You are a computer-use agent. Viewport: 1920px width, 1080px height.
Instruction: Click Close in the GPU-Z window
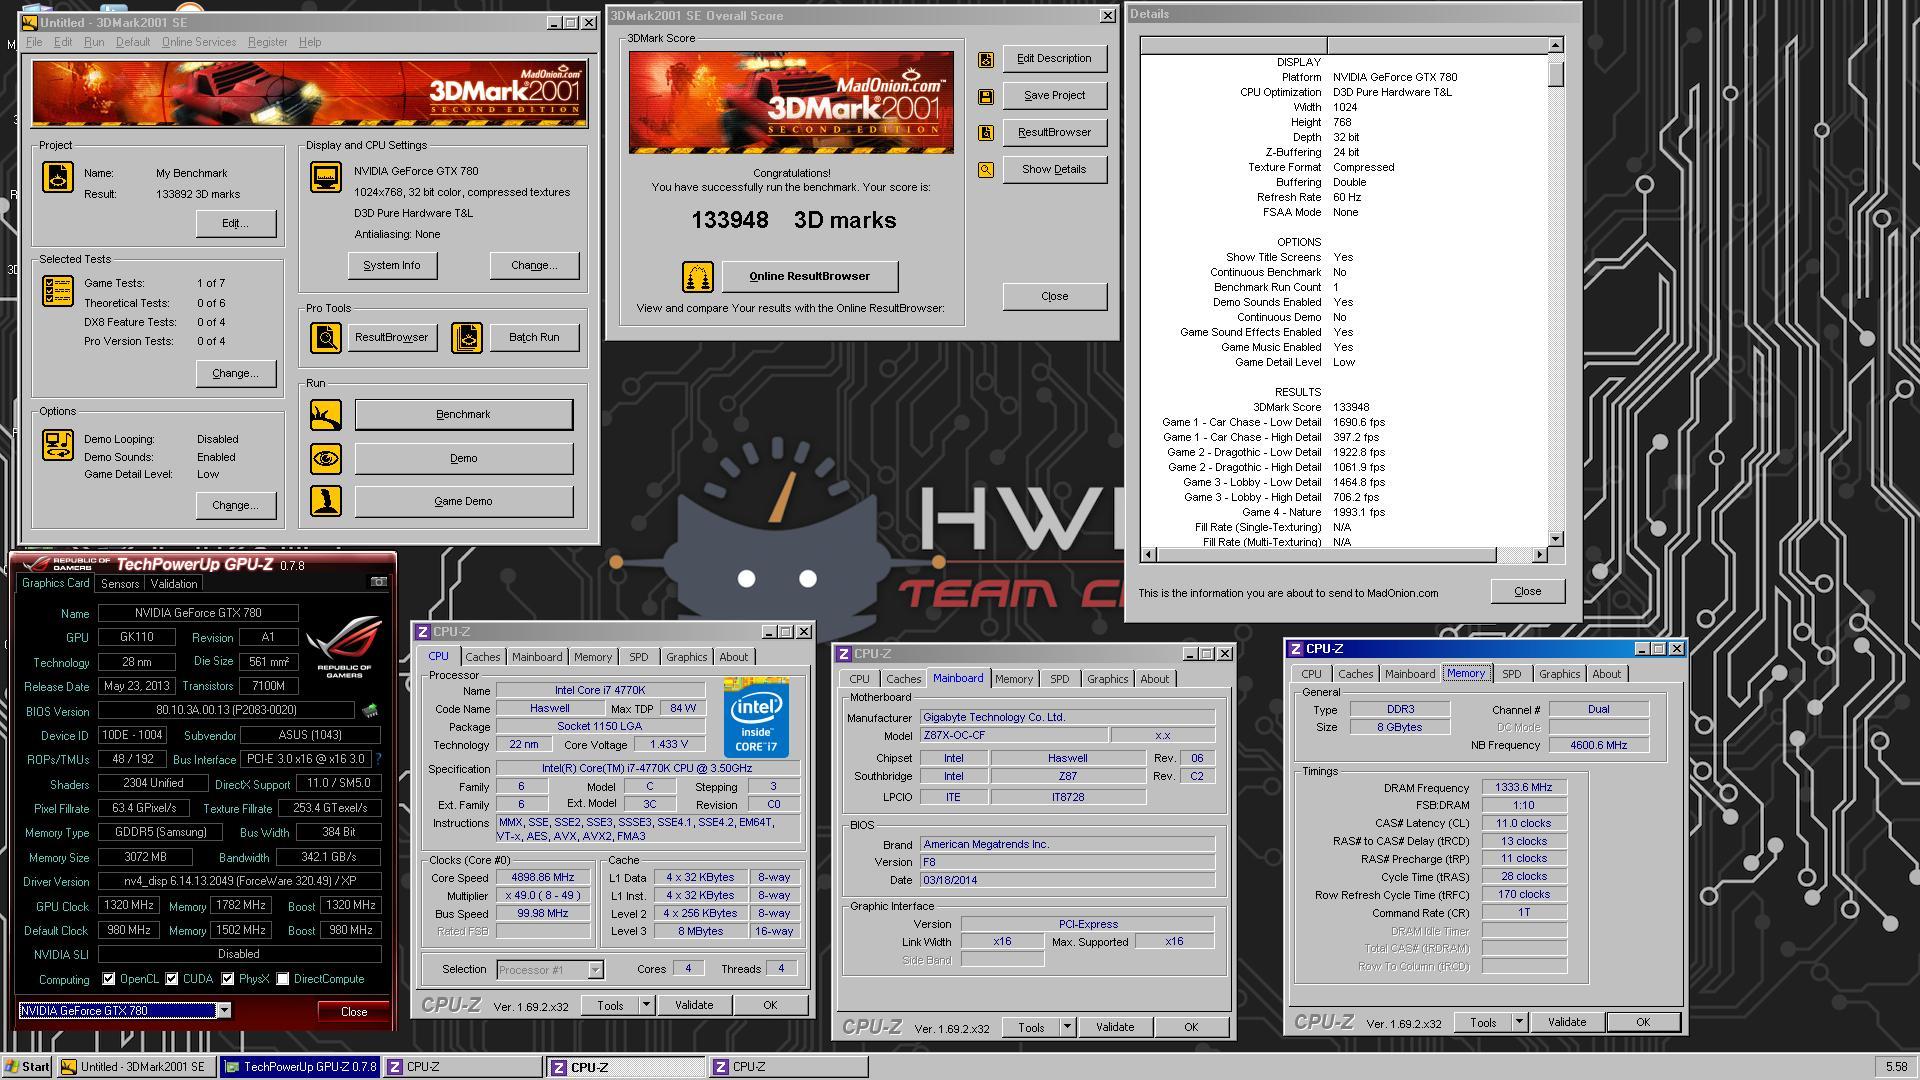[x=354, y=1011]
